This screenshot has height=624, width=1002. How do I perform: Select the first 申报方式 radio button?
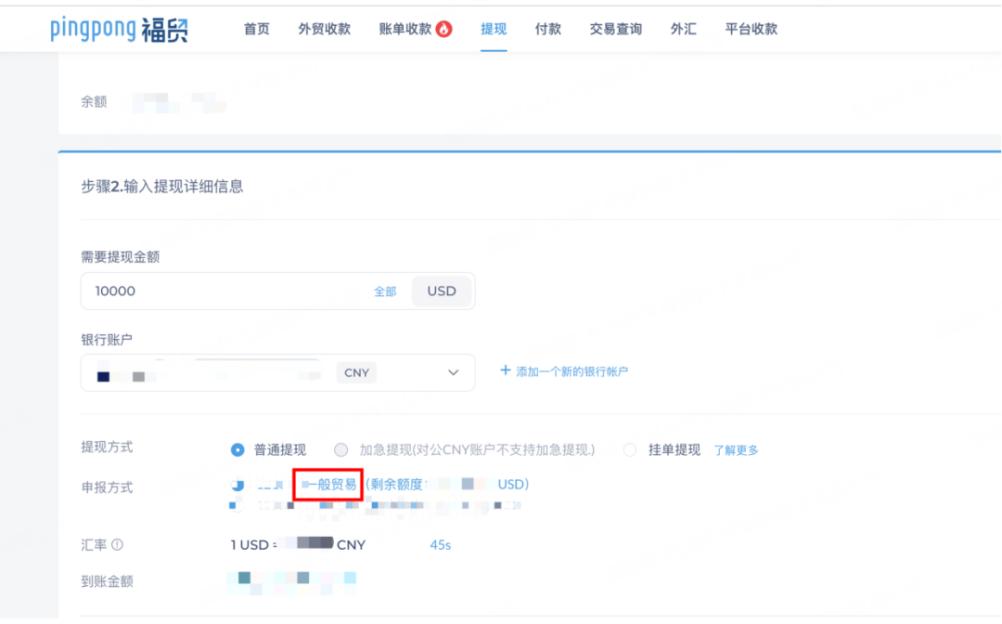tap(237, 485)
